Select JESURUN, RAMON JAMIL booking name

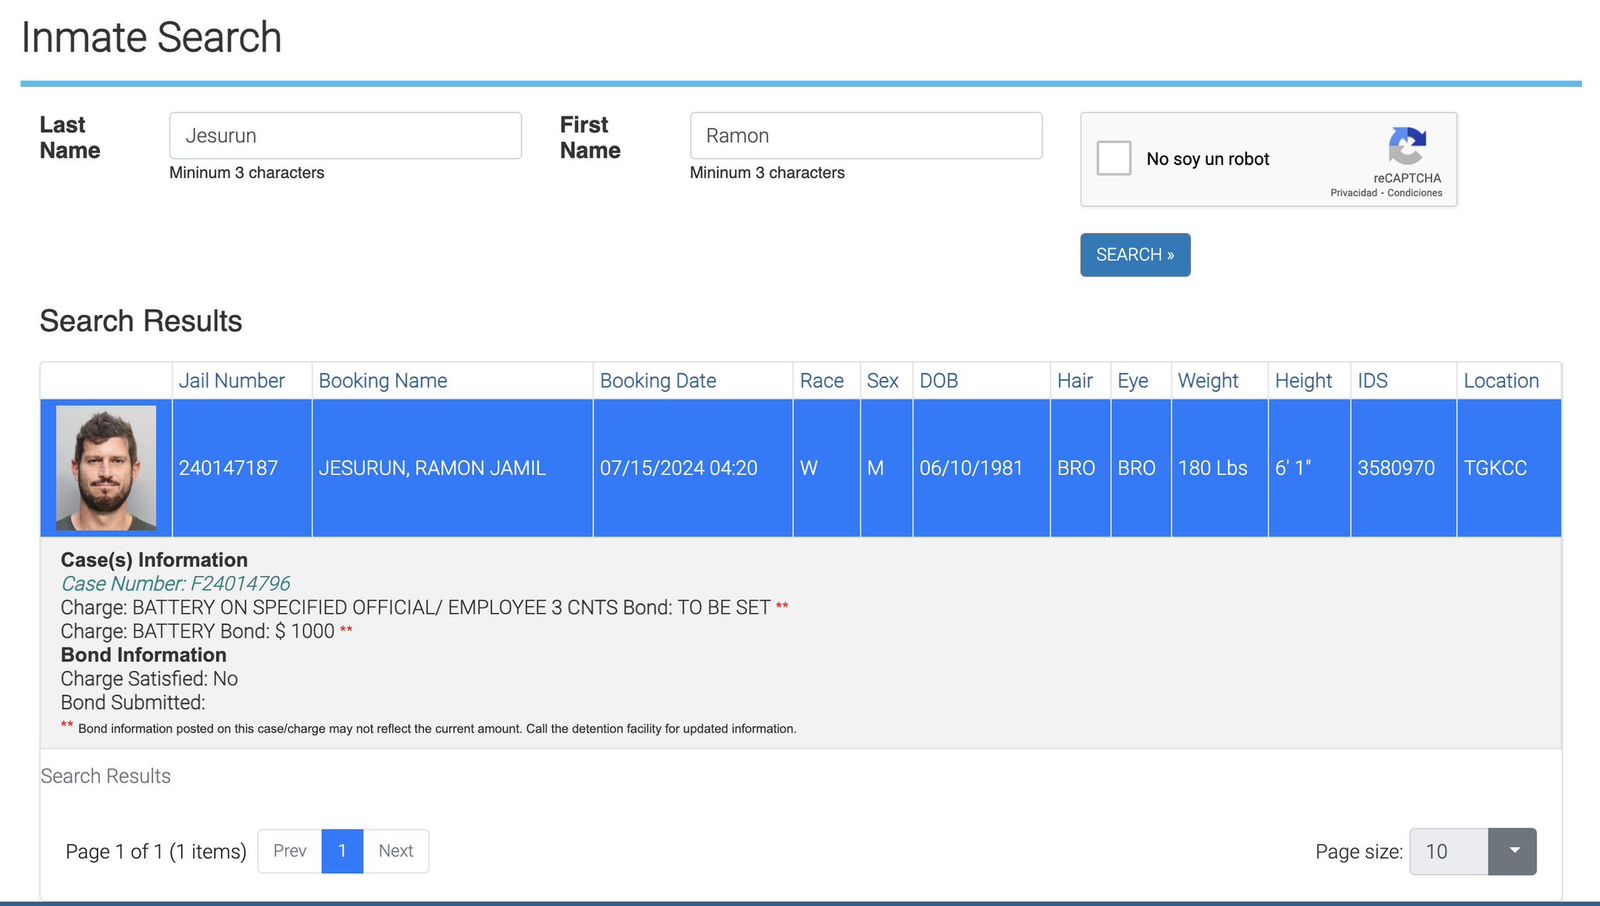click(x=452, y=468)
